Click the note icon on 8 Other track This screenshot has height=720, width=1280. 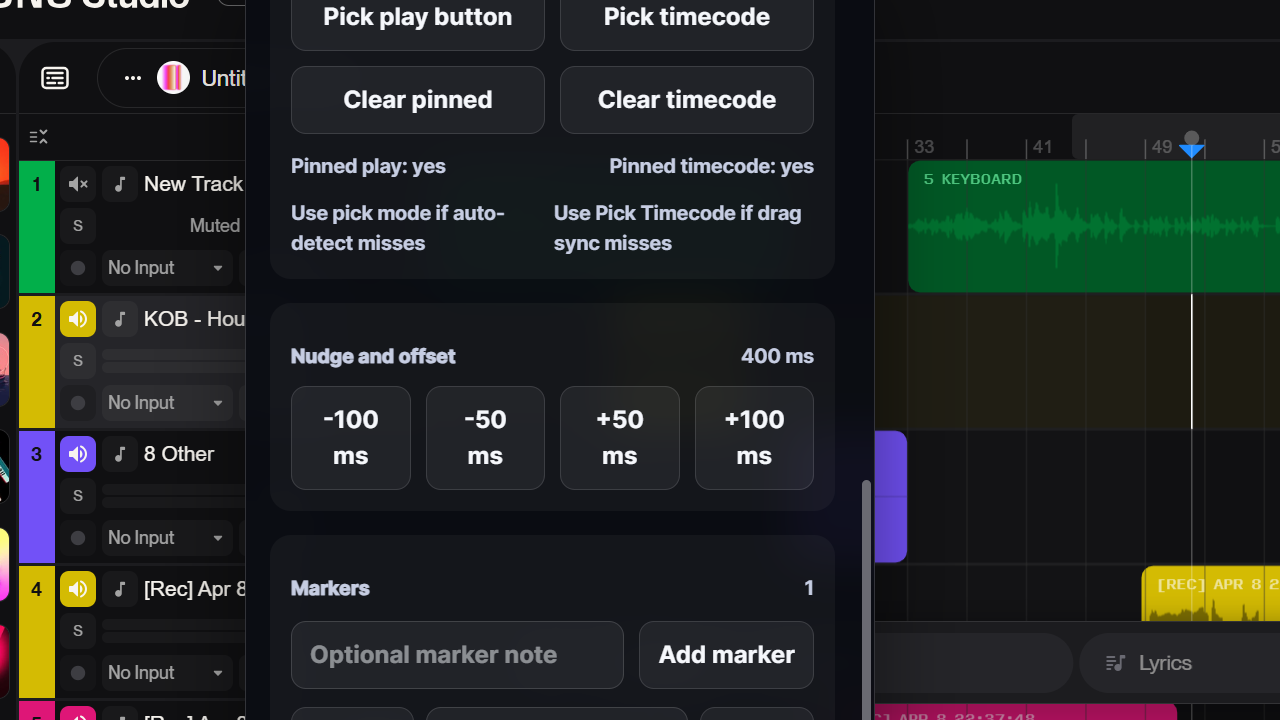(120, 454)
